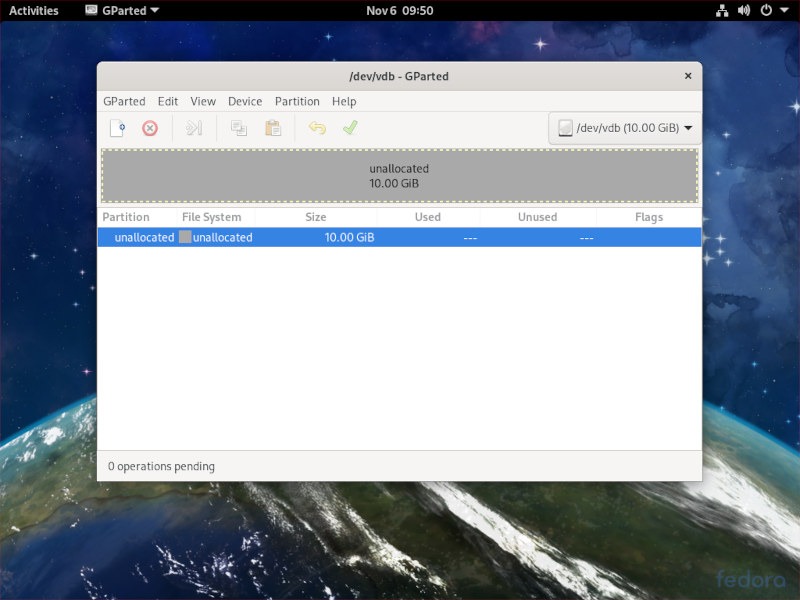Click Activities in the top bar
Image resolution: width=800 pixels, height=600 pixels.
click(35, 10)
